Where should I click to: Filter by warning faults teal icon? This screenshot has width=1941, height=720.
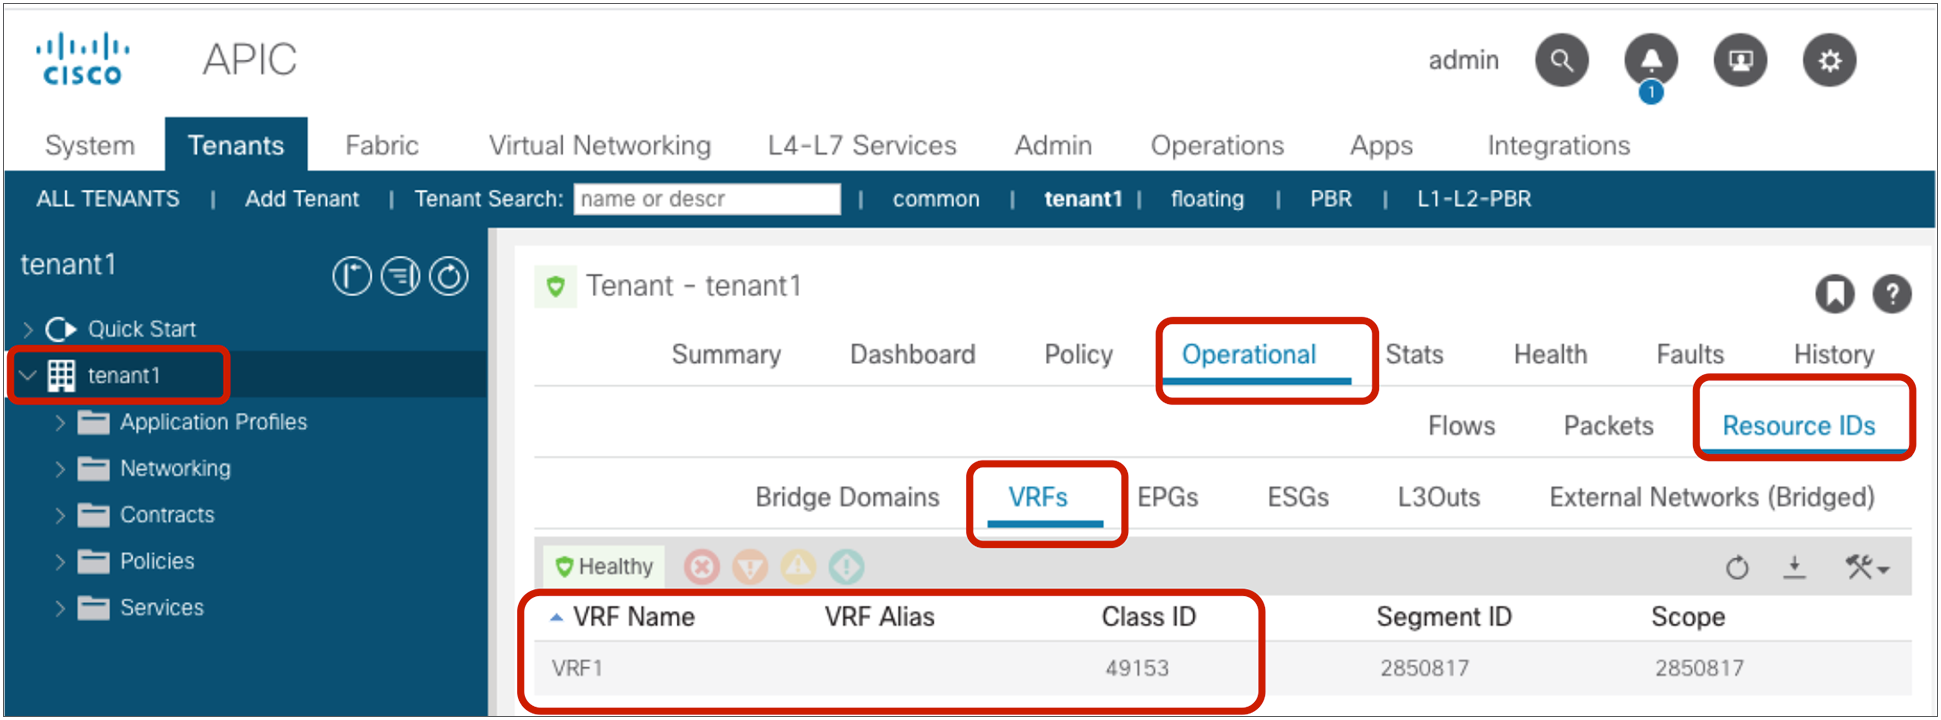(846, 567)
